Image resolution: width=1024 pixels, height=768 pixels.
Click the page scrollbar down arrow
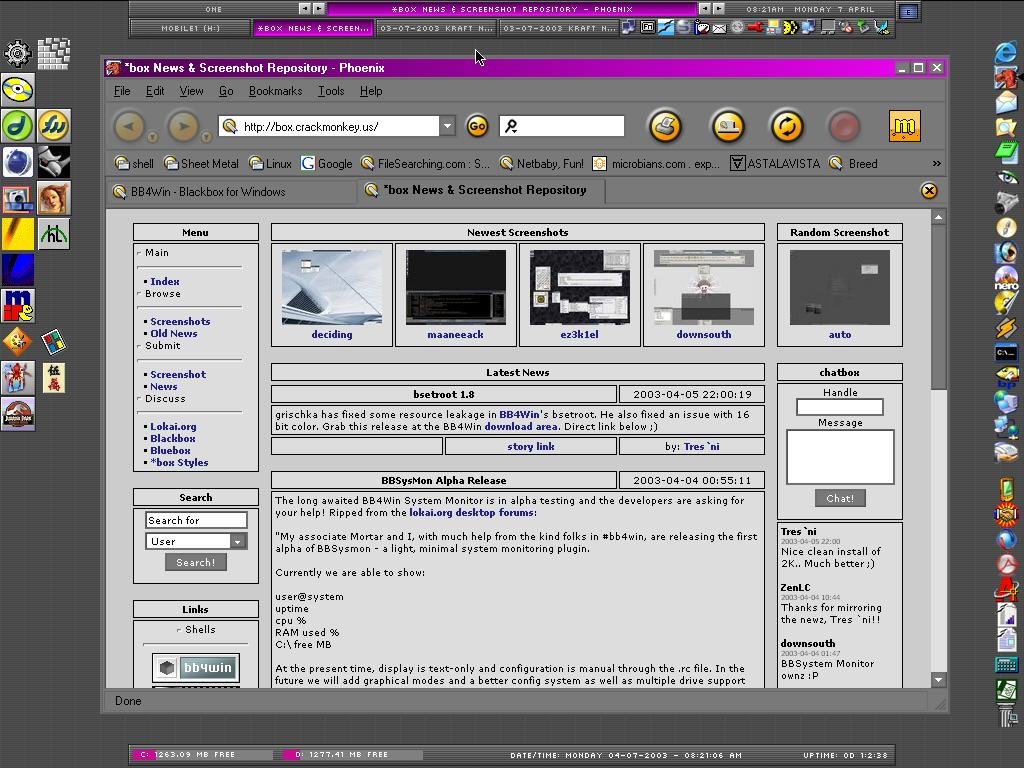pyautogui.click(x=938, y=680)
